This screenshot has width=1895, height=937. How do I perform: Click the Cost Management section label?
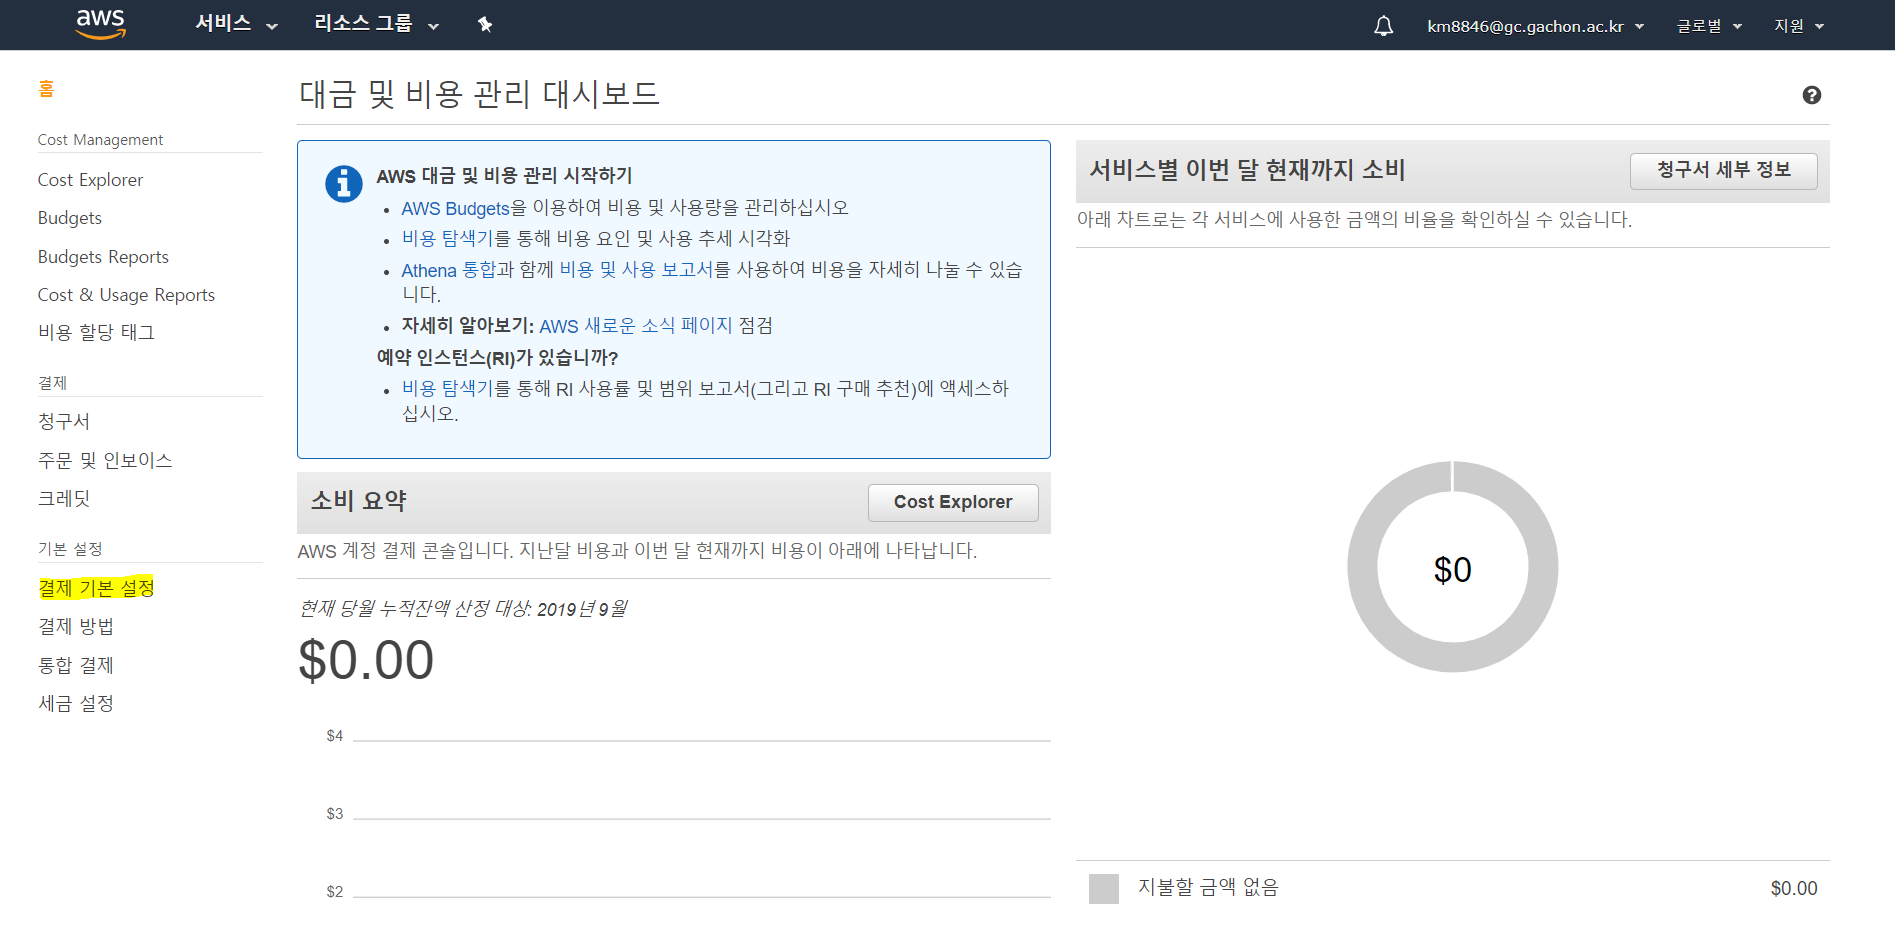point(100,140)
